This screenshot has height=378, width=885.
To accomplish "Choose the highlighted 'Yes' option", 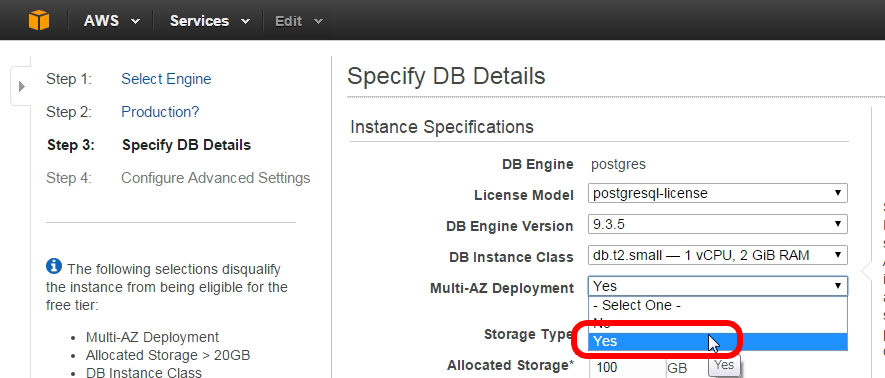I will (717, 341).
